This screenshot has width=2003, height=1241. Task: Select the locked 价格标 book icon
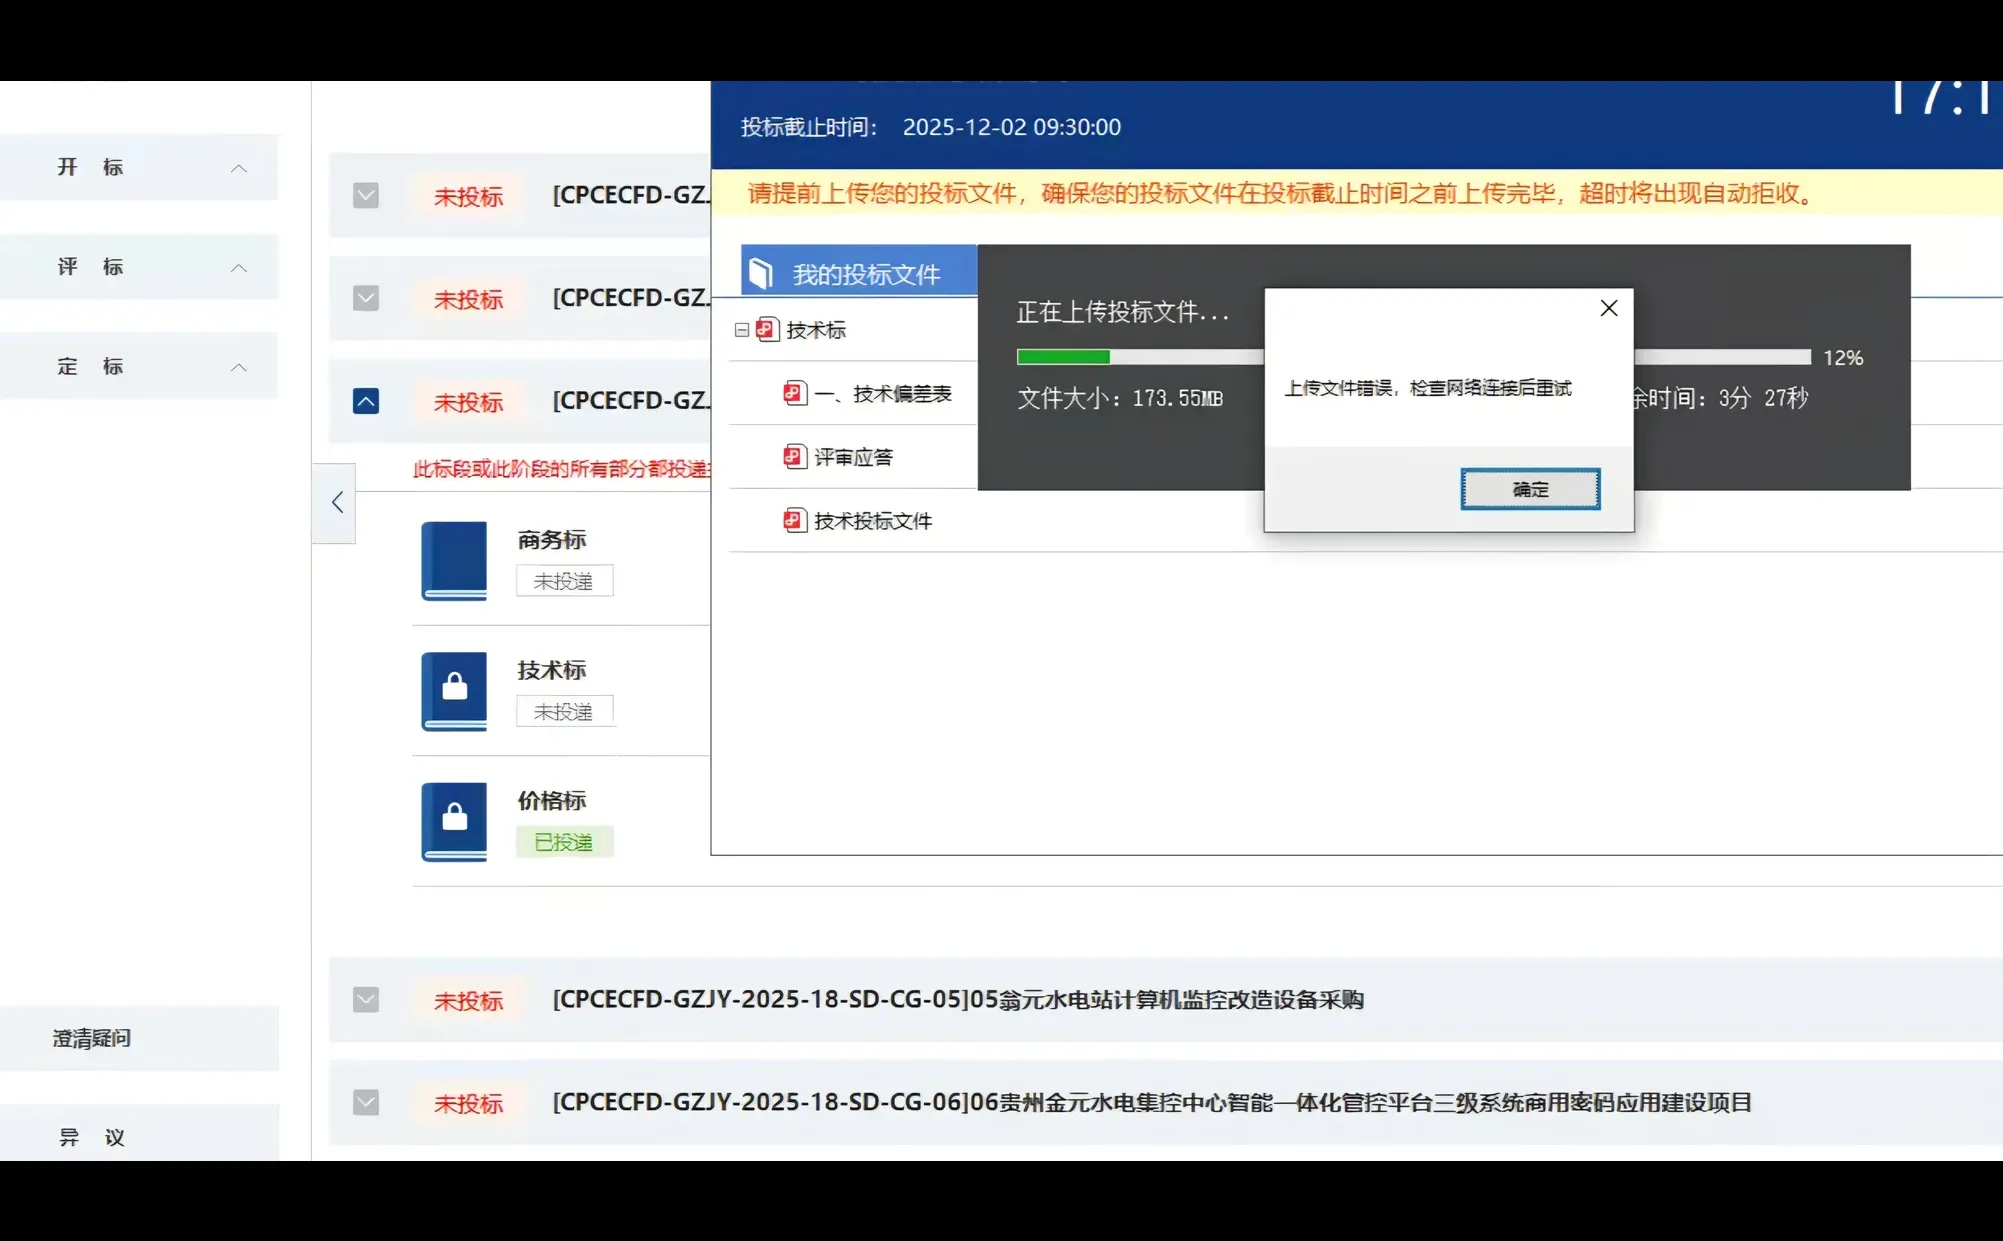coord(454,821)
